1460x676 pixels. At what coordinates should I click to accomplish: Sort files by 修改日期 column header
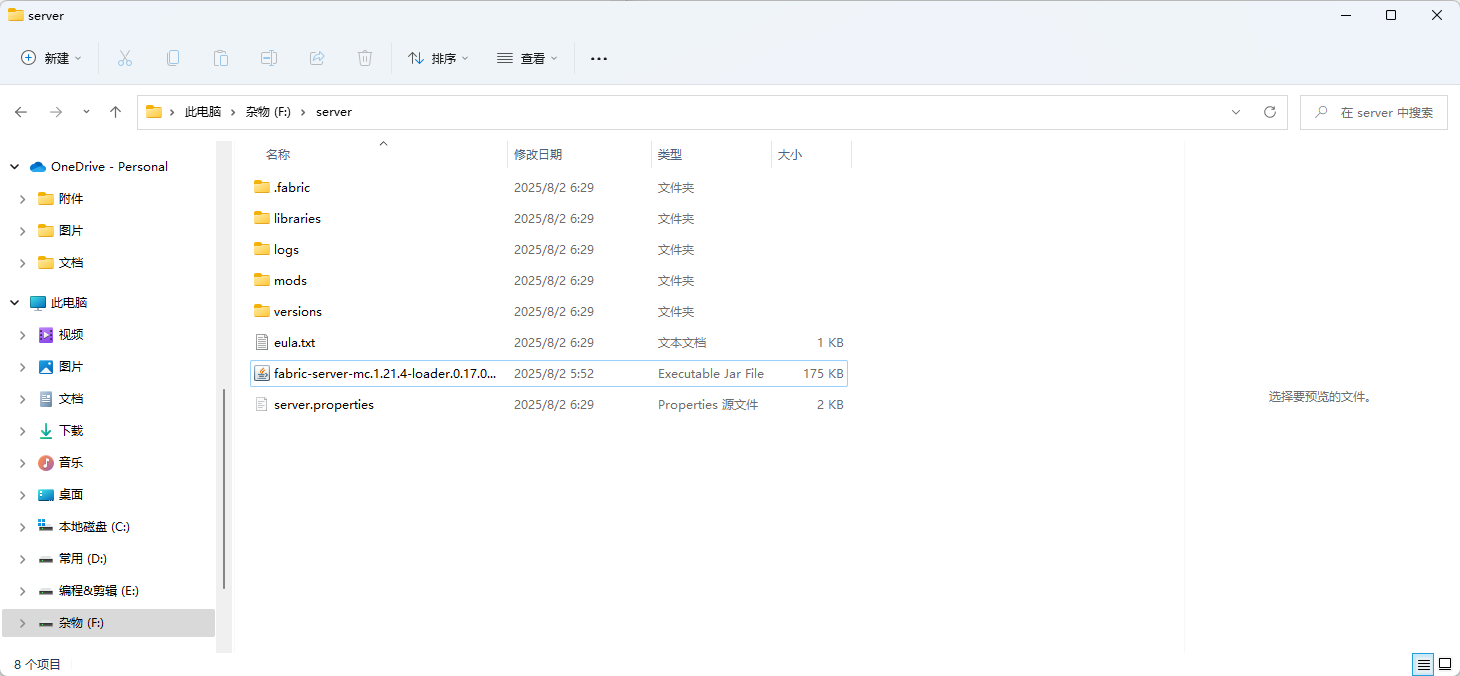(538, 155)
